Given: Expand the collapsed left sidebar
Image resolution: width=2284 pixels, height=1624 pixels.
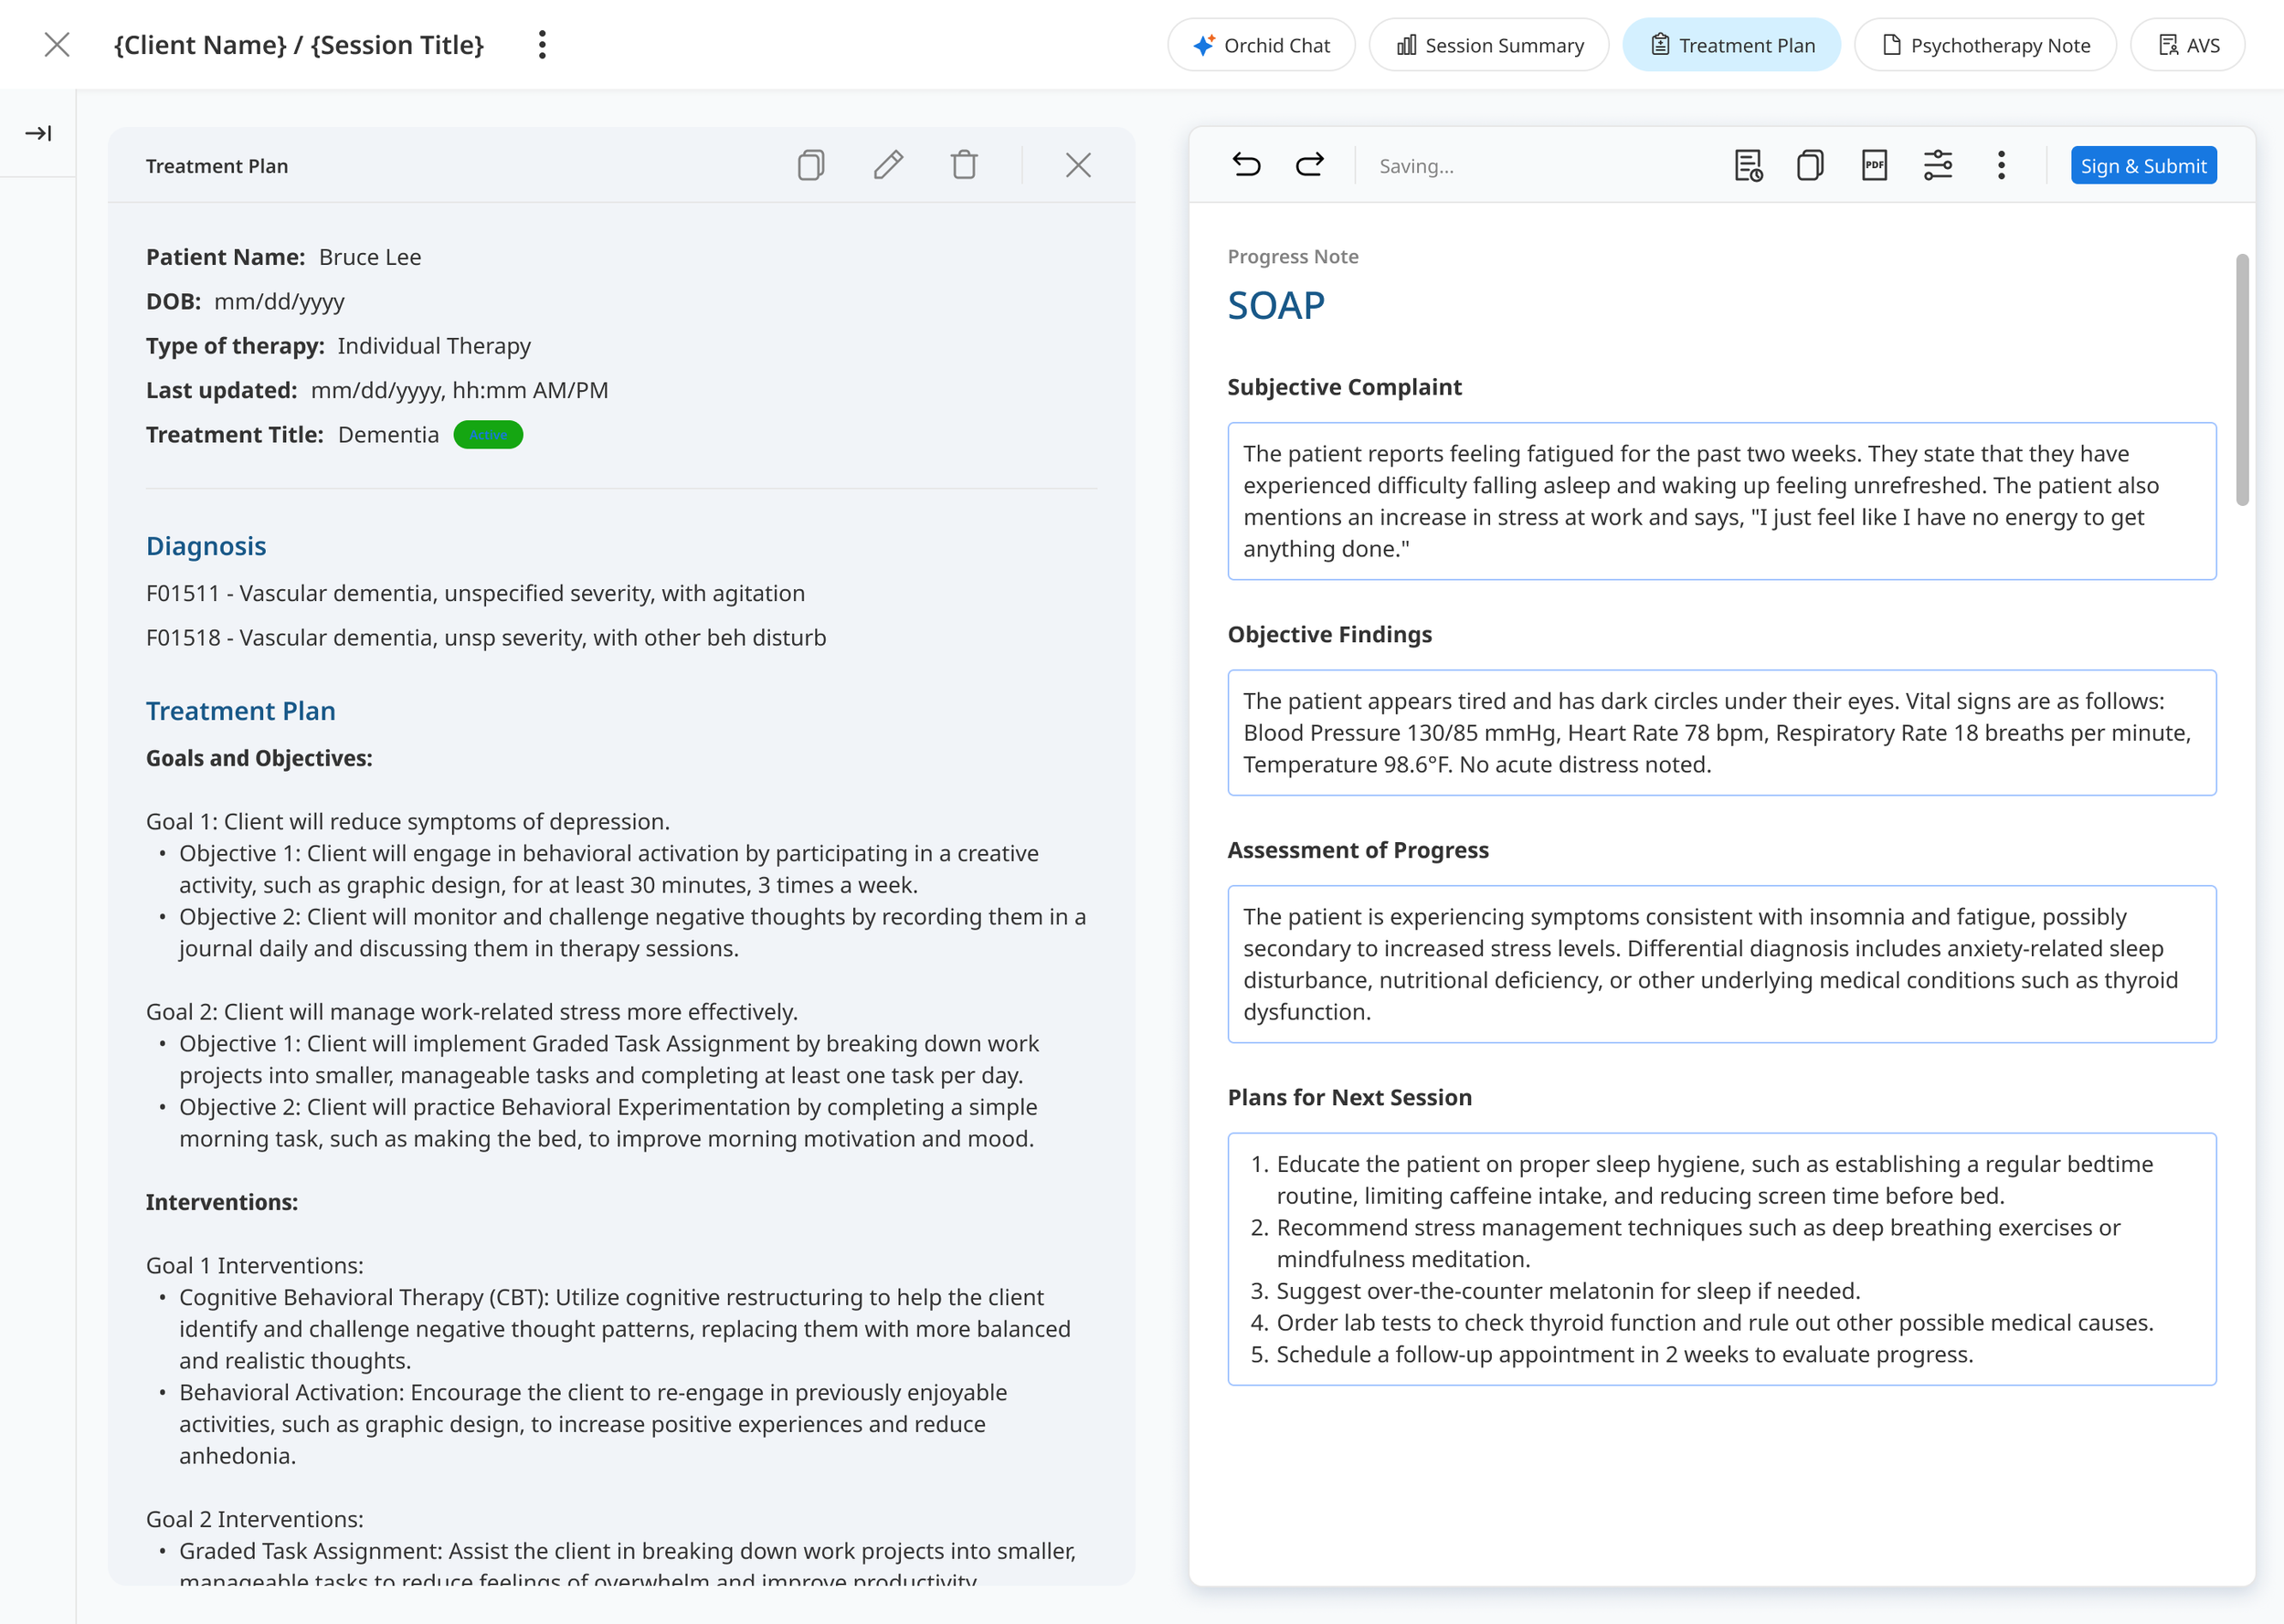Looking at the screenshot, I should coord(38,133).
